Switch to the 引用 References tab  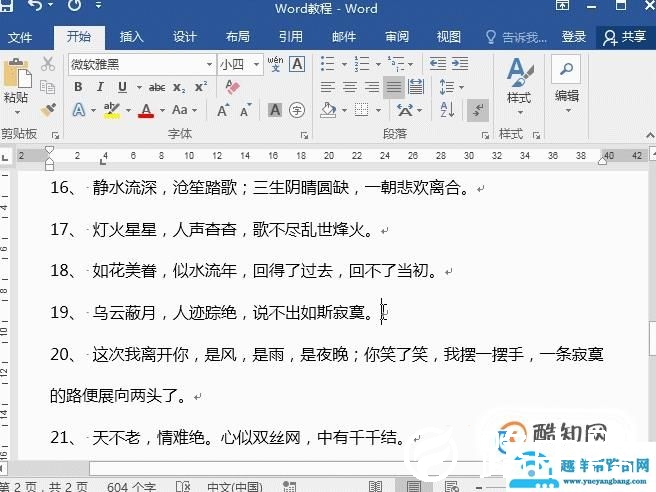point(291,37)
